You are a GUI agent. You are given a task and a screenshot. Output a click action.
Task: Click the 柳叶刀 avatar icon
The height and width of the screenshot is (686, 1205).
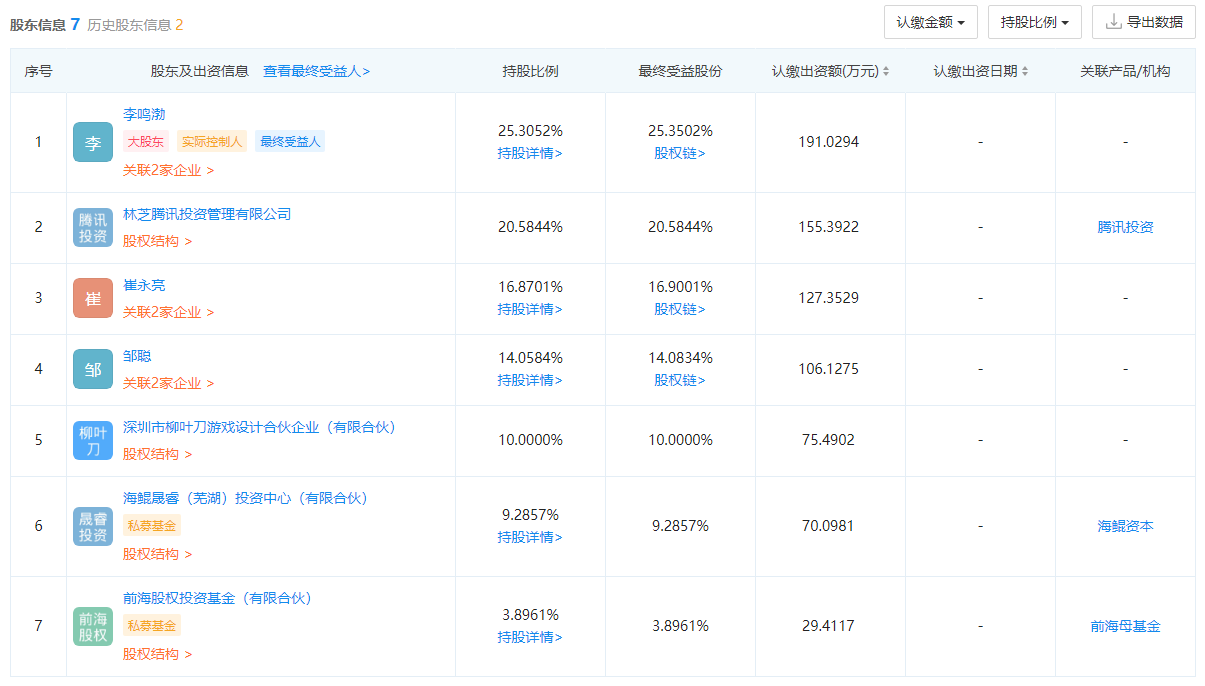93,440
